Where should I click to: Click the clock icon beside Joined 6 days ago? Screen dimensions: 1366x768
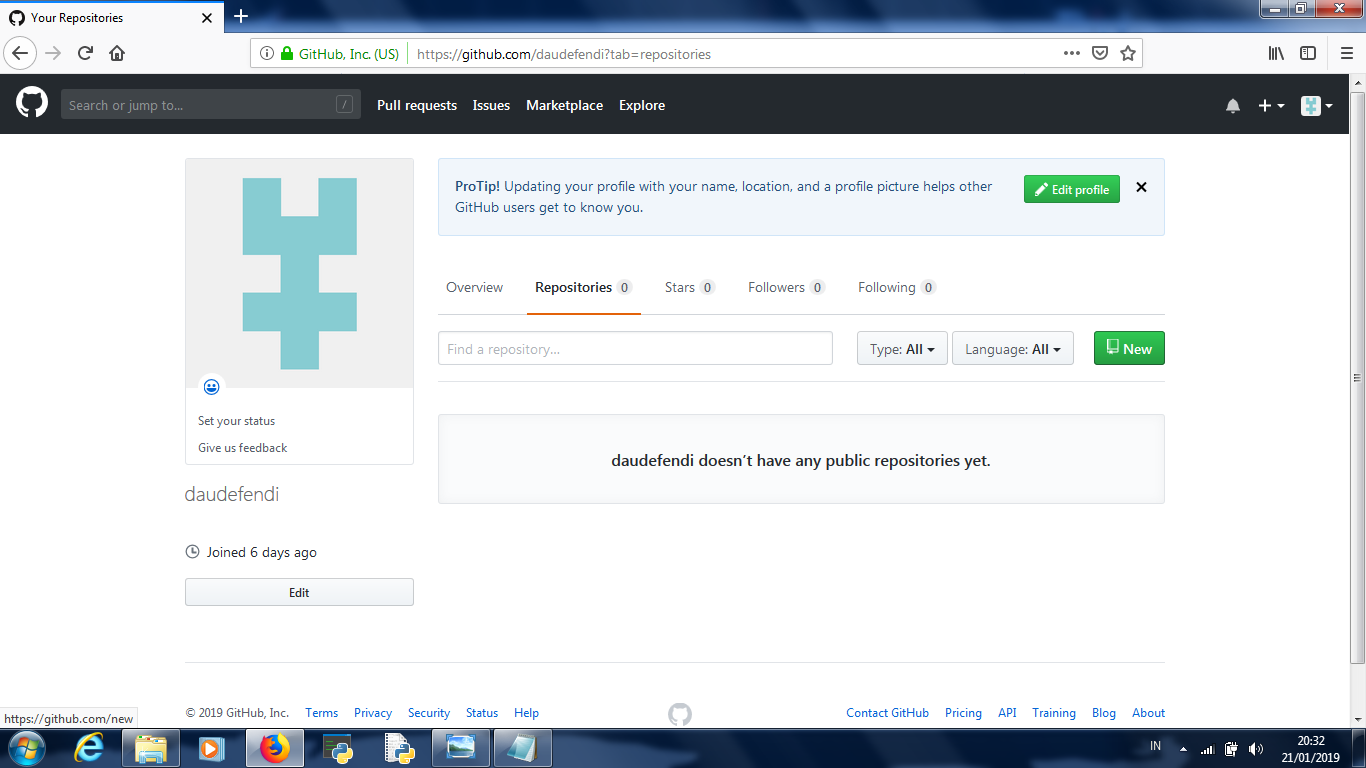[191, 551]
